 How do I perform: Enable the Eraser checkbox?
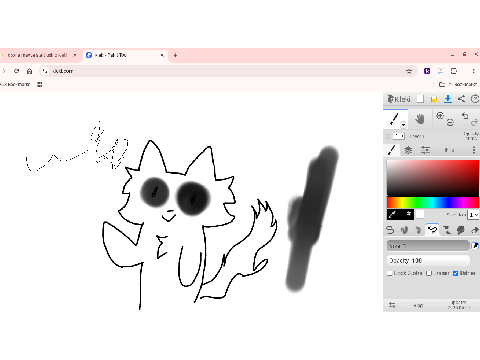click(x=429, y=273)
